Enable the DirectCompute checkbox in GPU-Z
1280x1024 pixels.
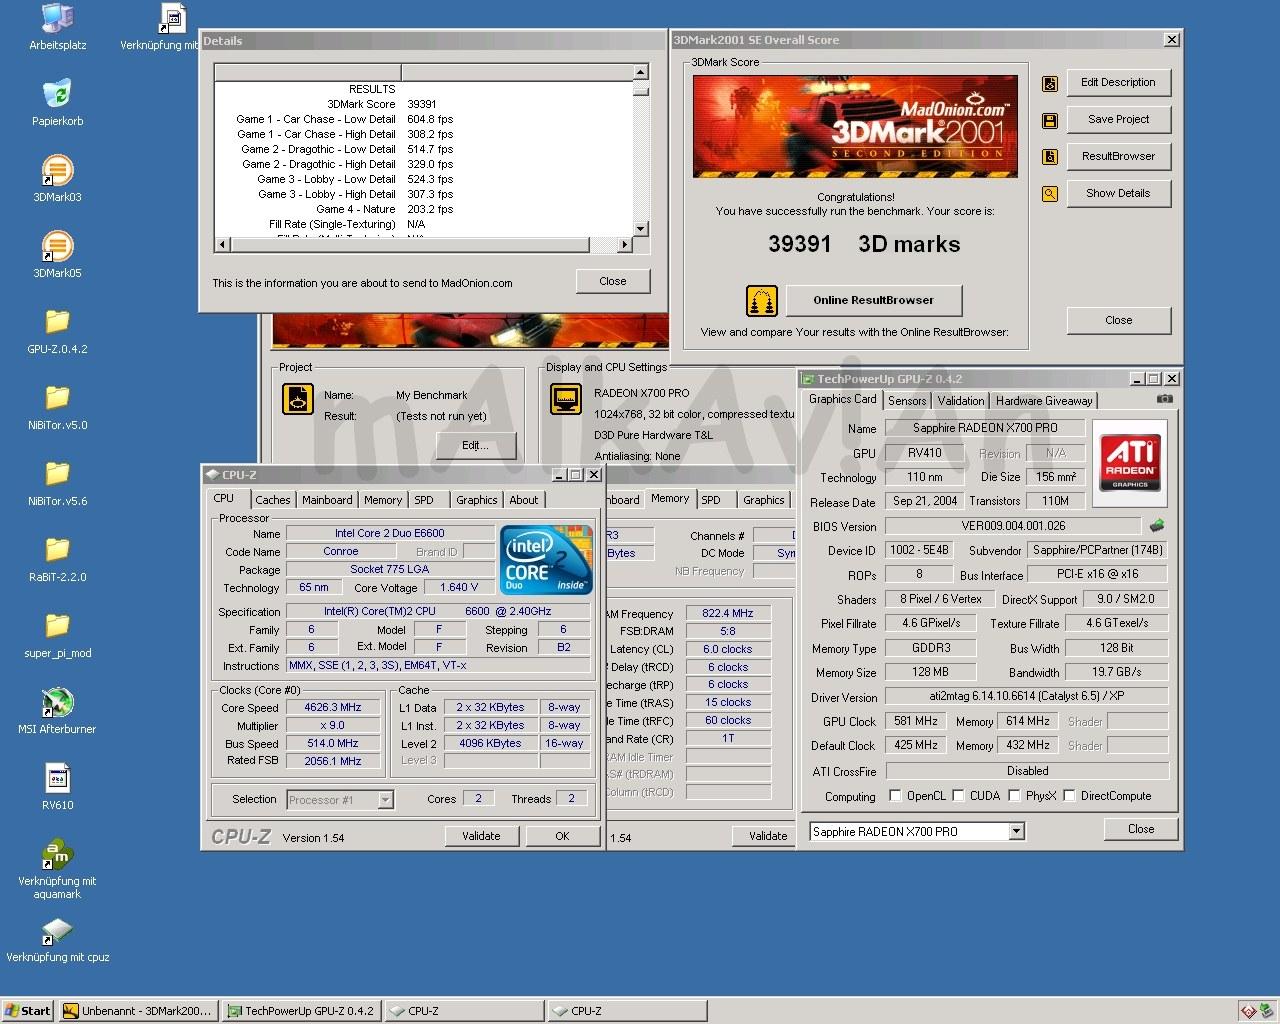click(1069, 796)
